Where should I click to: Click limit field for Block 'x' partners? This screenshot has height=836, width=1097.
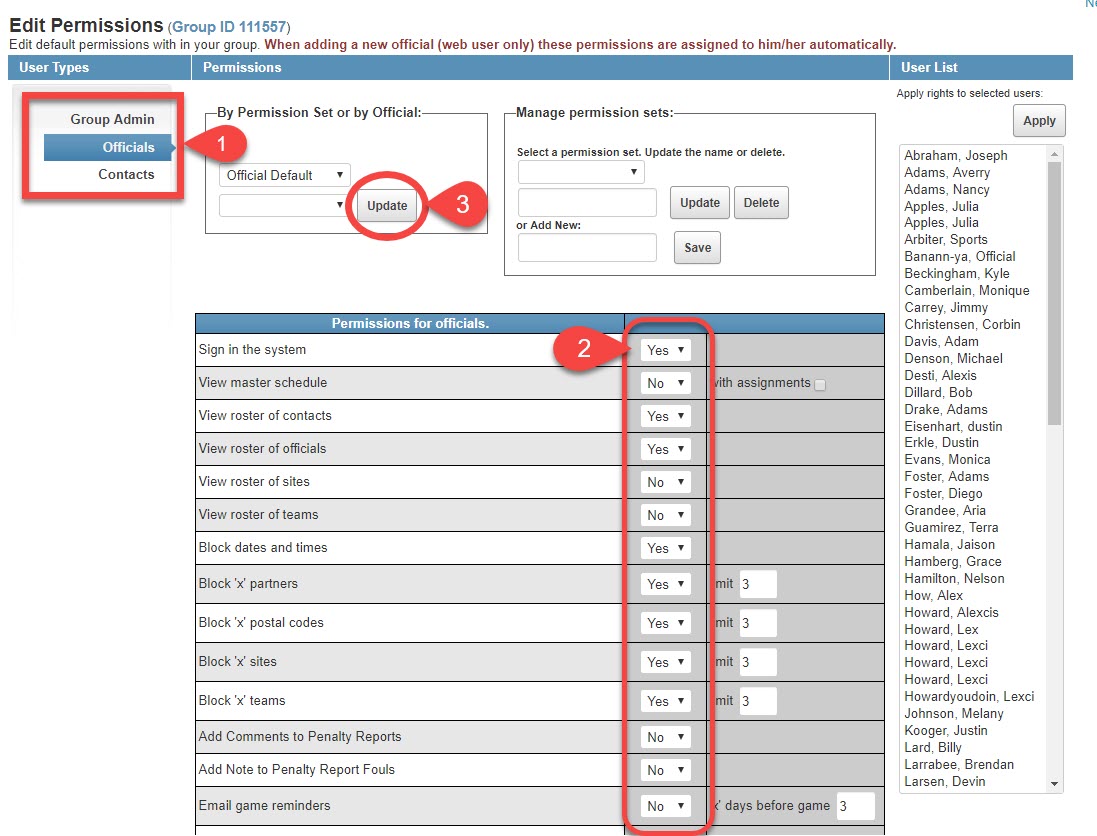point(758,584)
